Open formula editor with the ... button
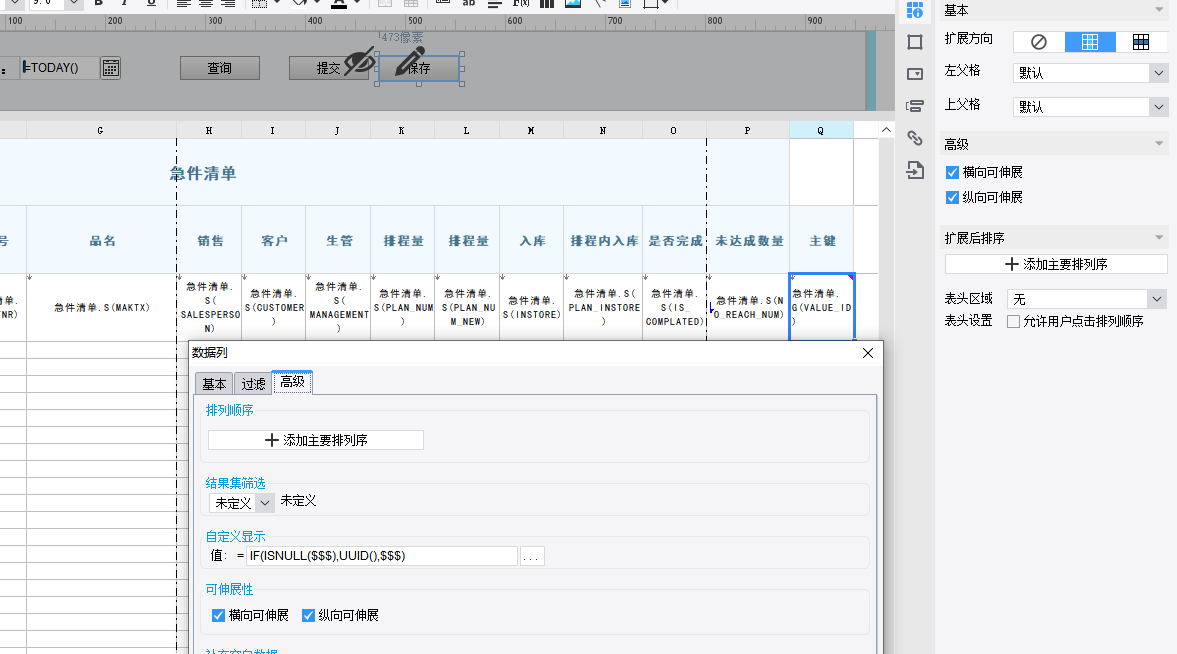 (x=531, y=556)
